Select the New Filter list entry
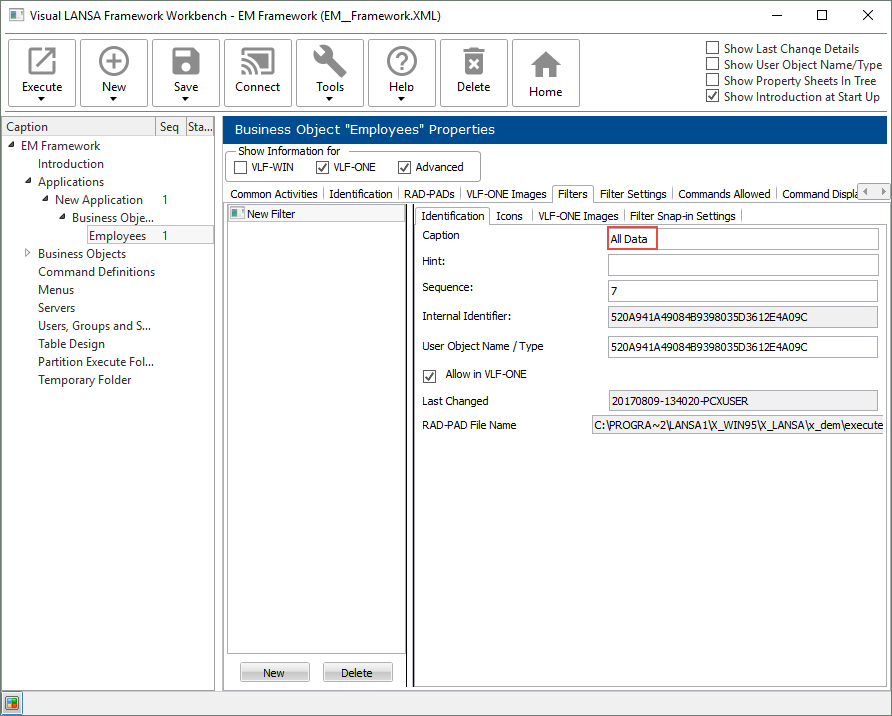 click(316, 214)
